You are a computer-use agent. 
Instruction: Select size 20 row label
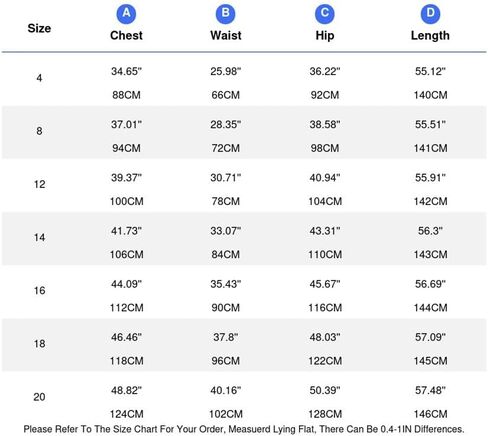tap(39, 397)
